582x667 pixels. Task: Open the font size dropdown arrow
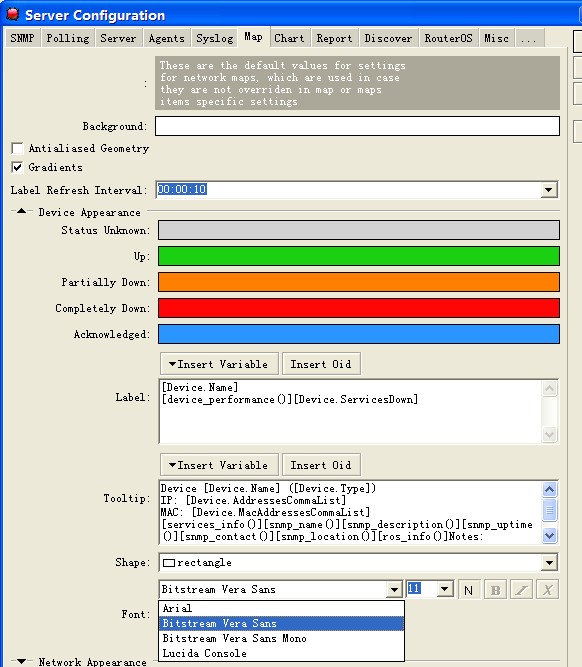445,590
